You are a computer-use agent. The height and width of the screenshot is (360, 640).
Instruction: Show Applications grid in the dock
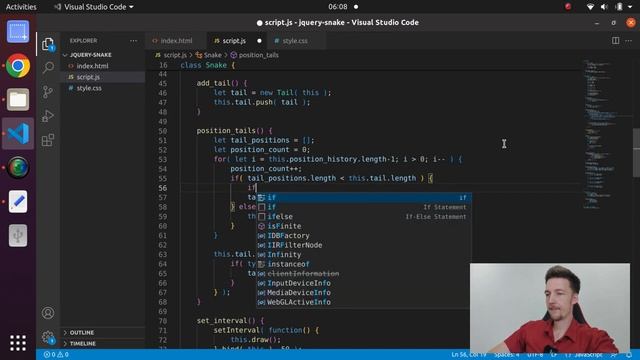(18, 343)
